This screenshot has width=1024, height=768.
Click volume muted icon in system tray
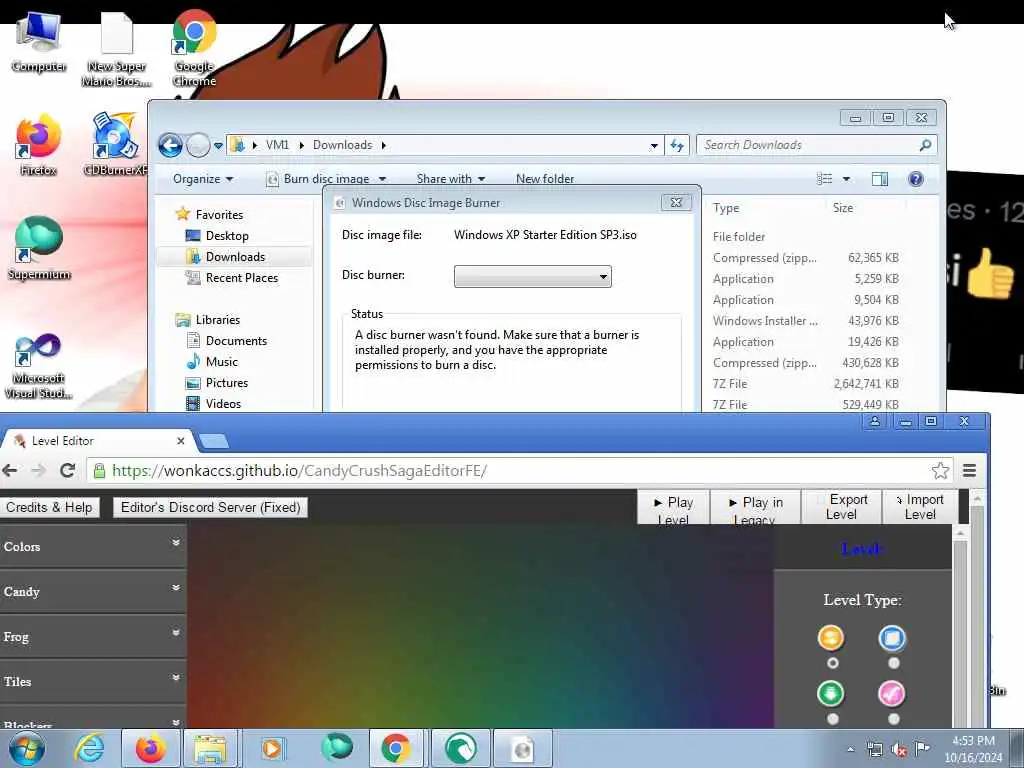pos(899,750)
